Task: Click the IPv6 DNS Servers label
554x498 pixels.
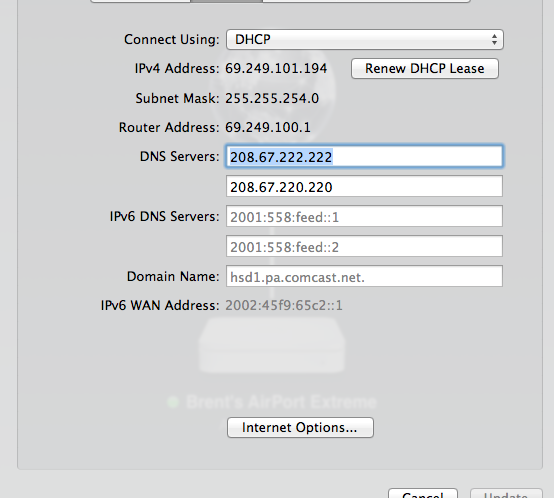Action: 164,217
